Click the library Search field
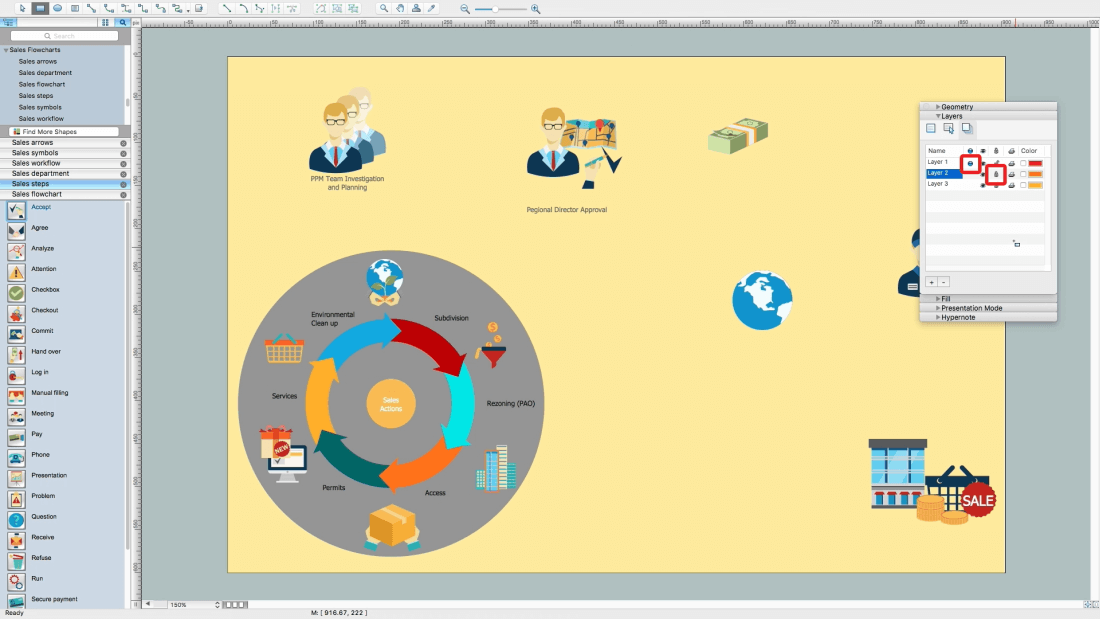 tap(64, 35)
